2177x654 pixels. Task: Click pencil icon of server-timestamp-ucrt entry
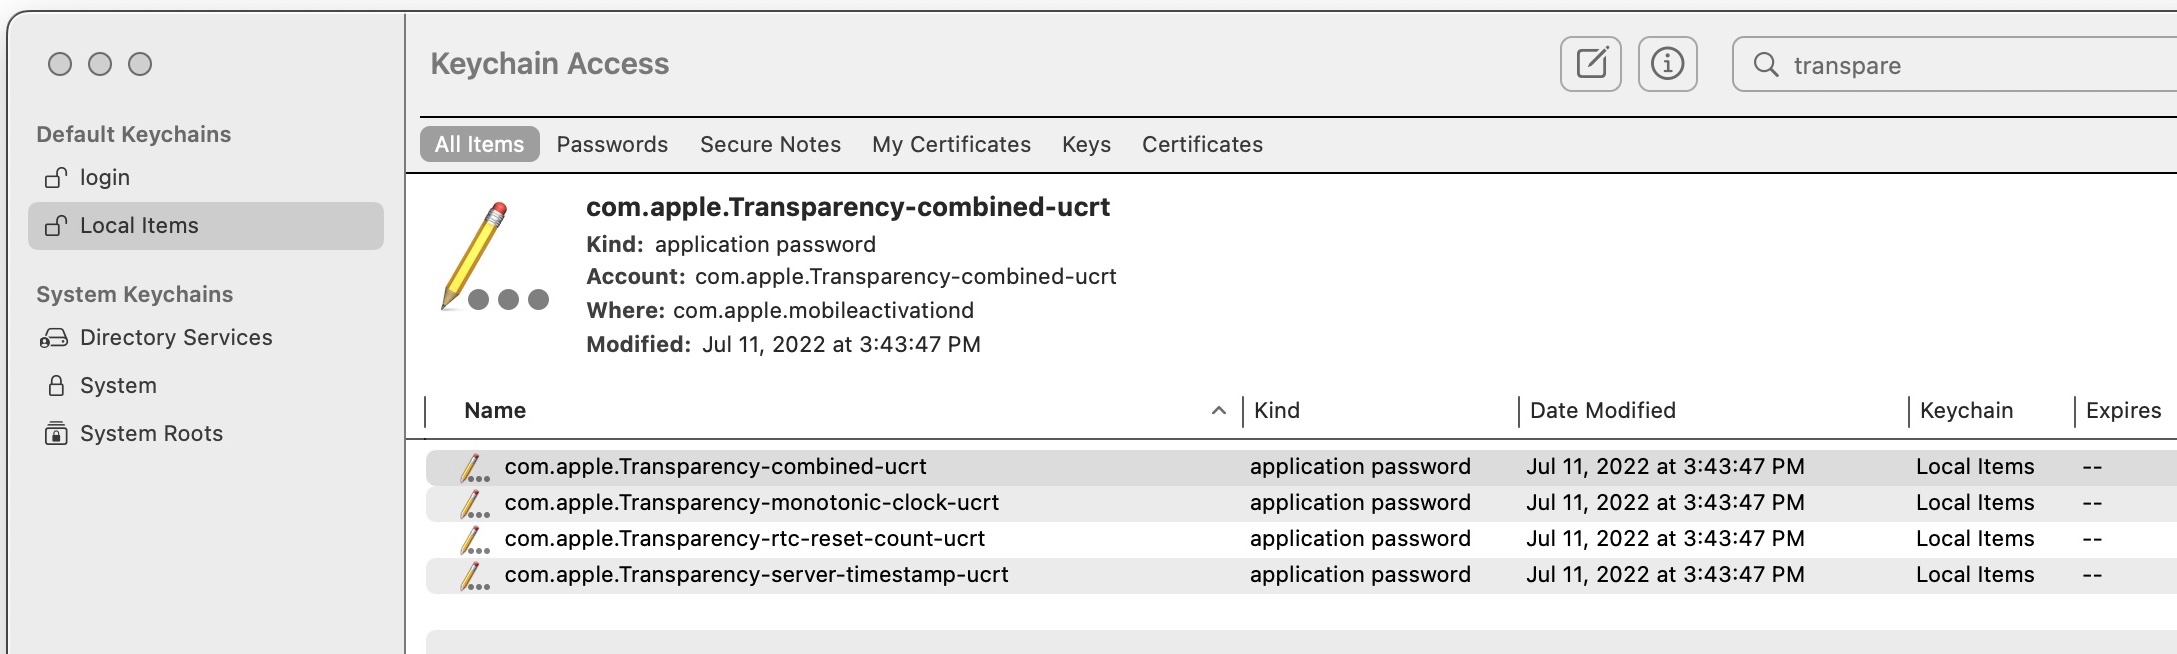click(x=472, y=576)
